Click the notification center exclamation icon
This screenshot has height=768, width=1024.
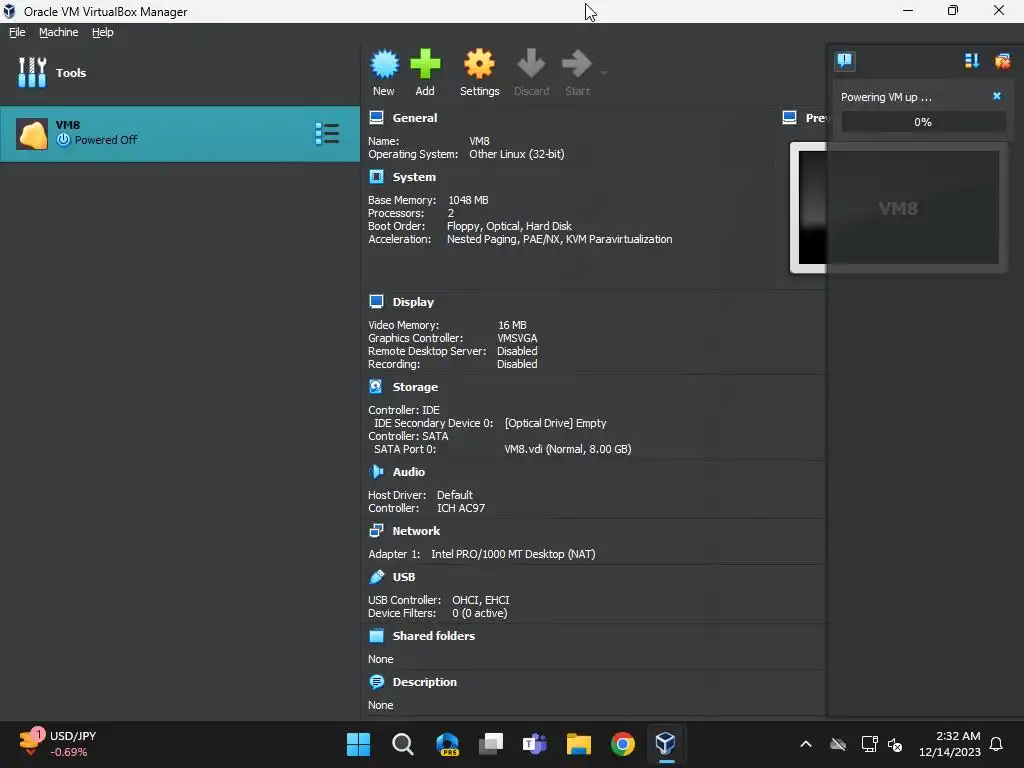(844, 61)
